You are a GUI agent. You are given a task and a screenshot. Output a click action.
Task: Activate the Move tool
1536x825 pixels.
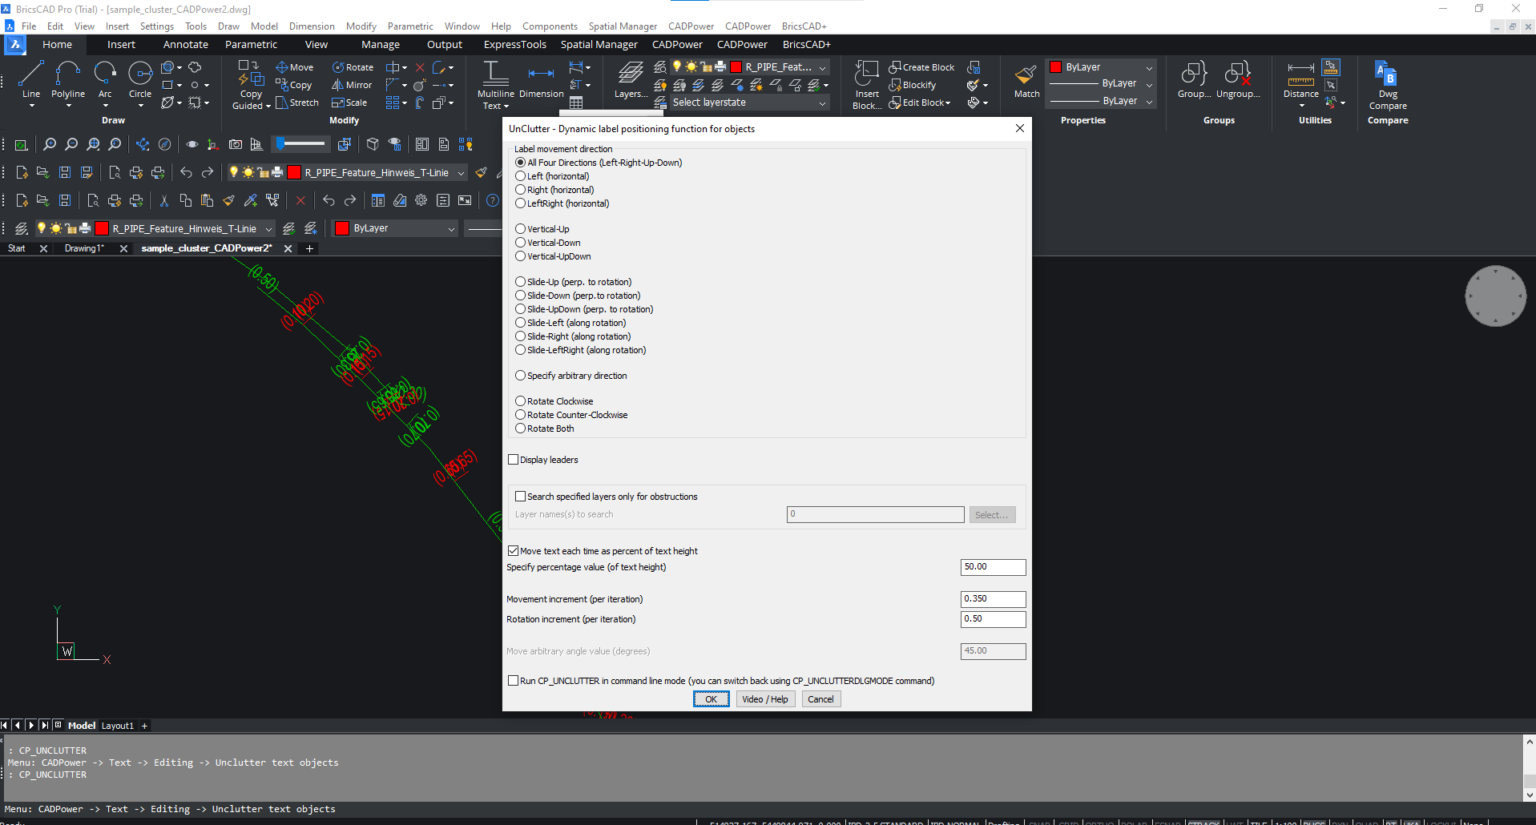point(295,67)
